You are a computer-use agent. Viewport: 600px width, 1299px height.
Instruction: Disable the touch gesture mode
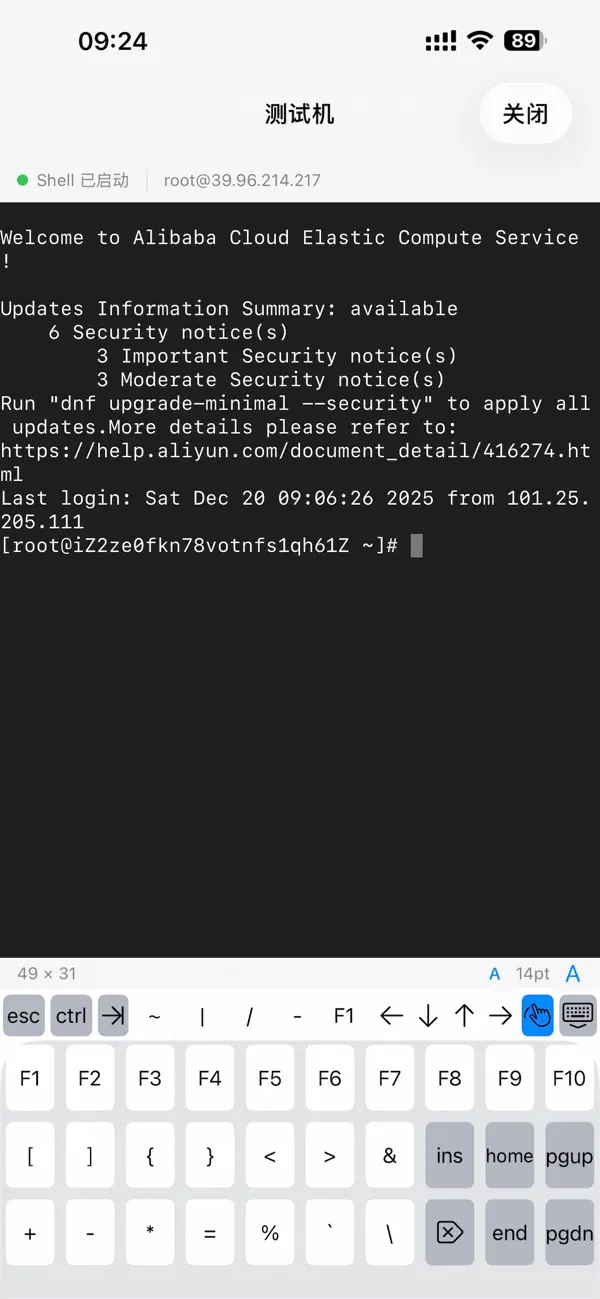[538, 1015]
